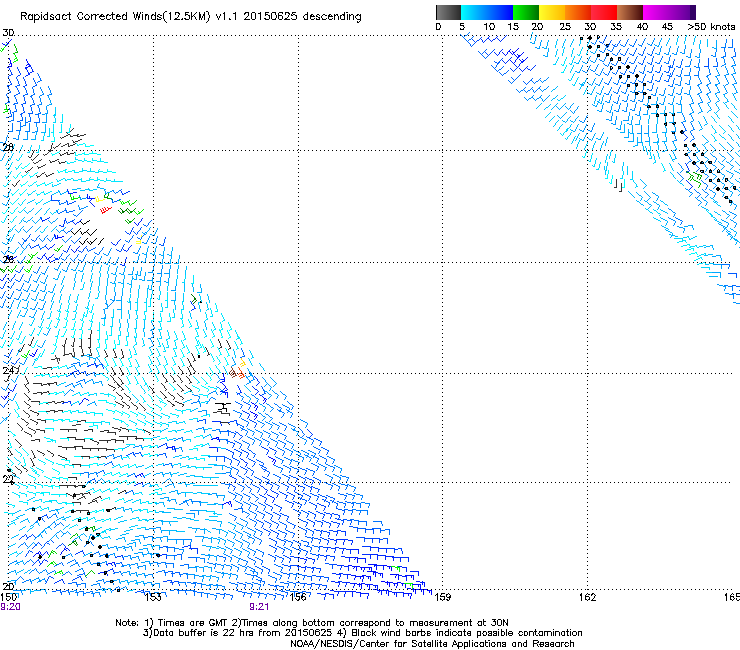Click the purple time label '9:21'

pos(259,607)
